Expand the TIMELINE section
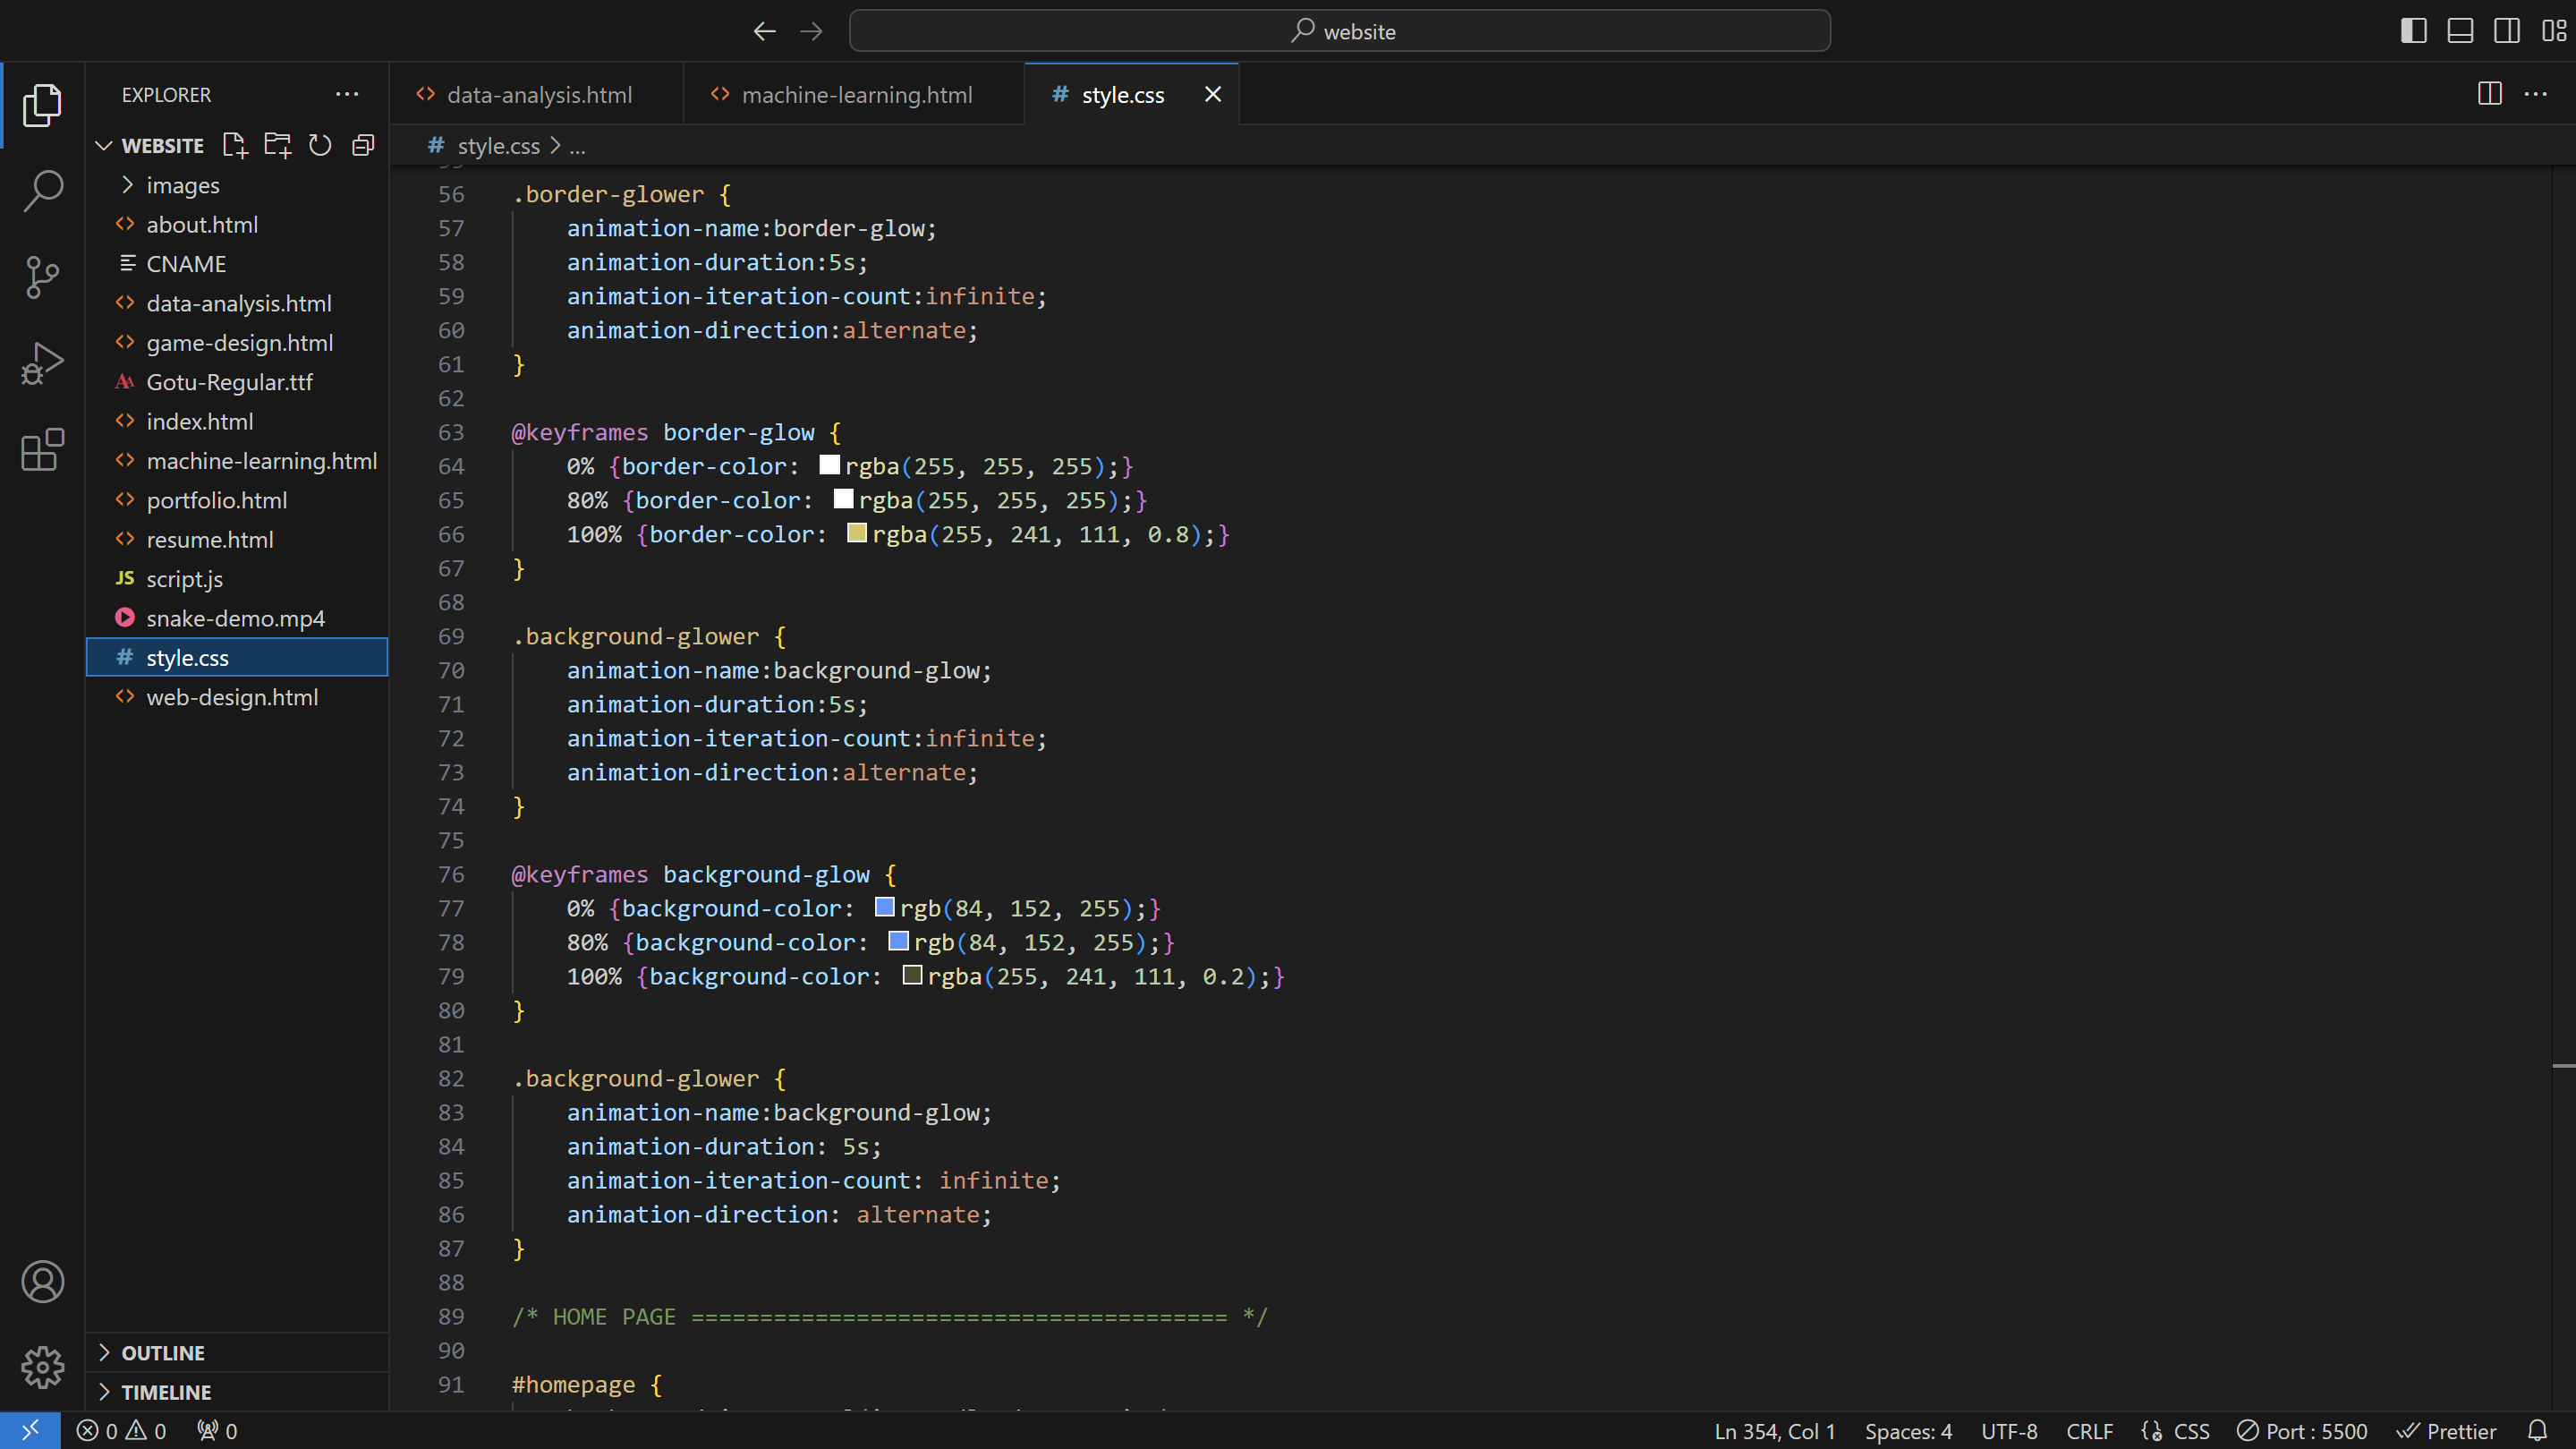 tap(237, 1392)
